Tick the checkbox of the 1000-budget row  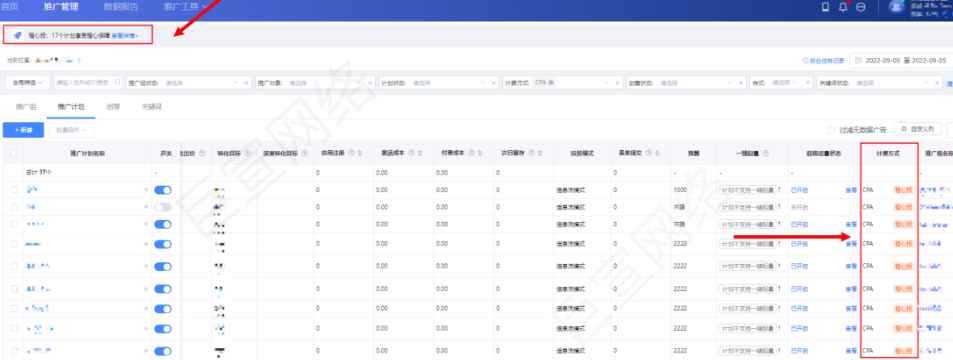pyautogui.click(x=14, y=190)
